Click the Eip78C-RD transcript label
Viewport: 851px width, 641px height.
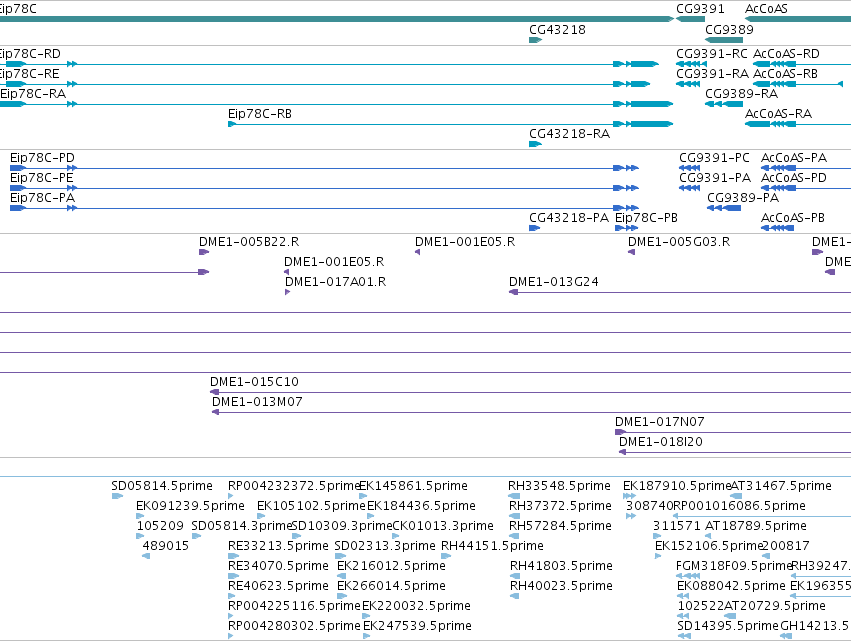30,54
